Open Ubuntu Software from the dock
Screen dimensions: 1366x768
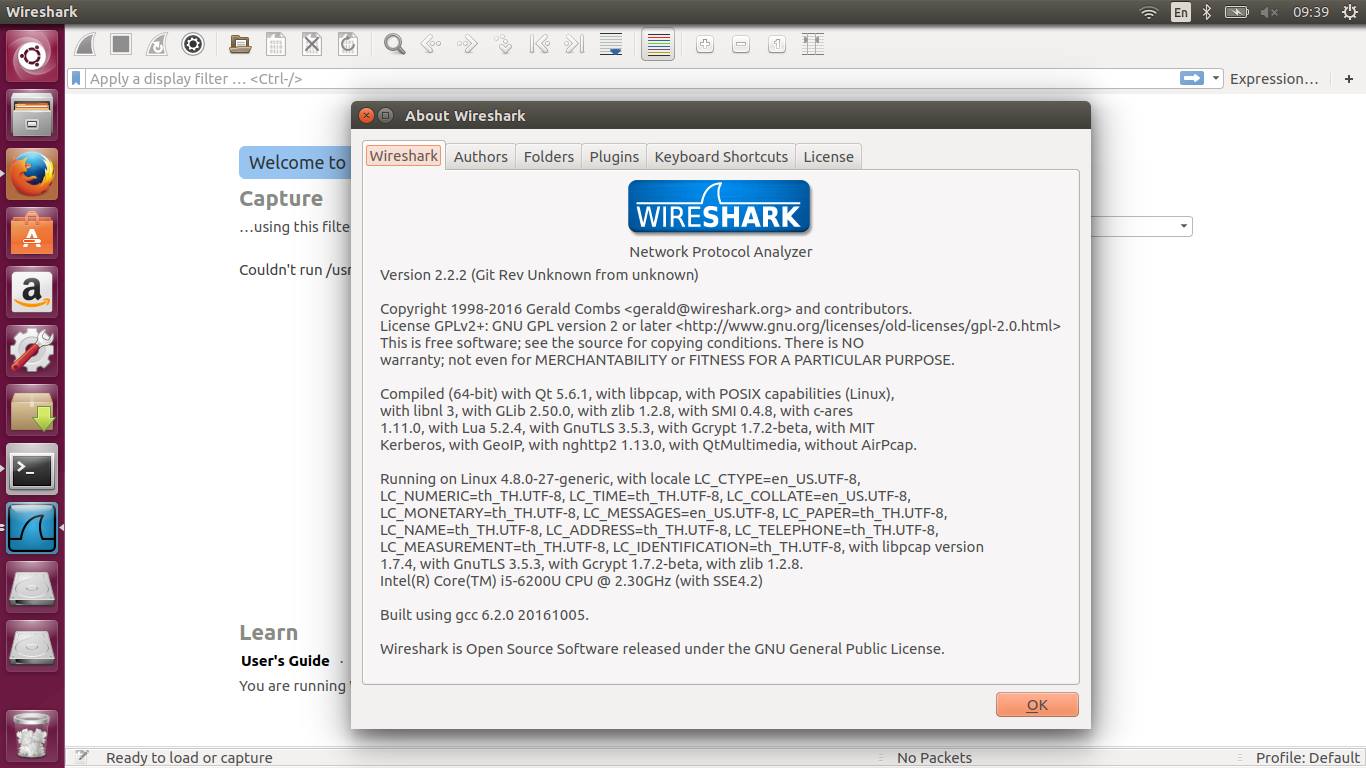[32, 233]
